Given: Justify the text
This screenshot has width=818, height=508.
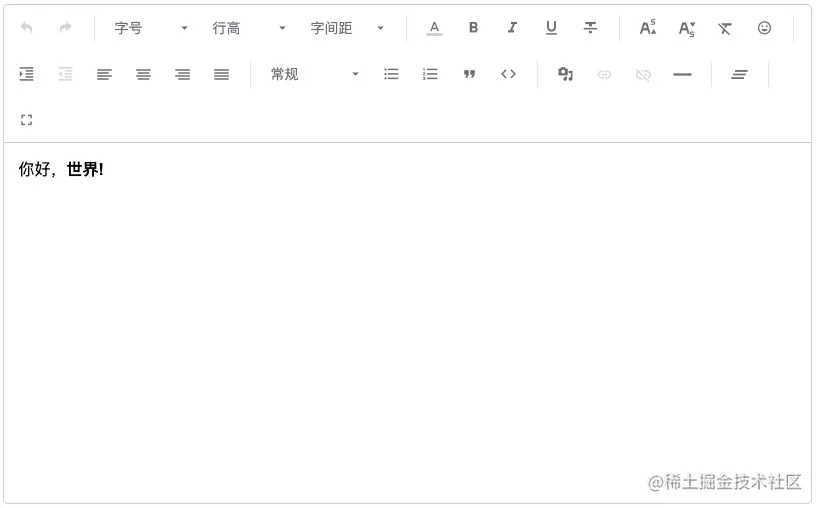Looking at the screenshot, I should 222,75.
